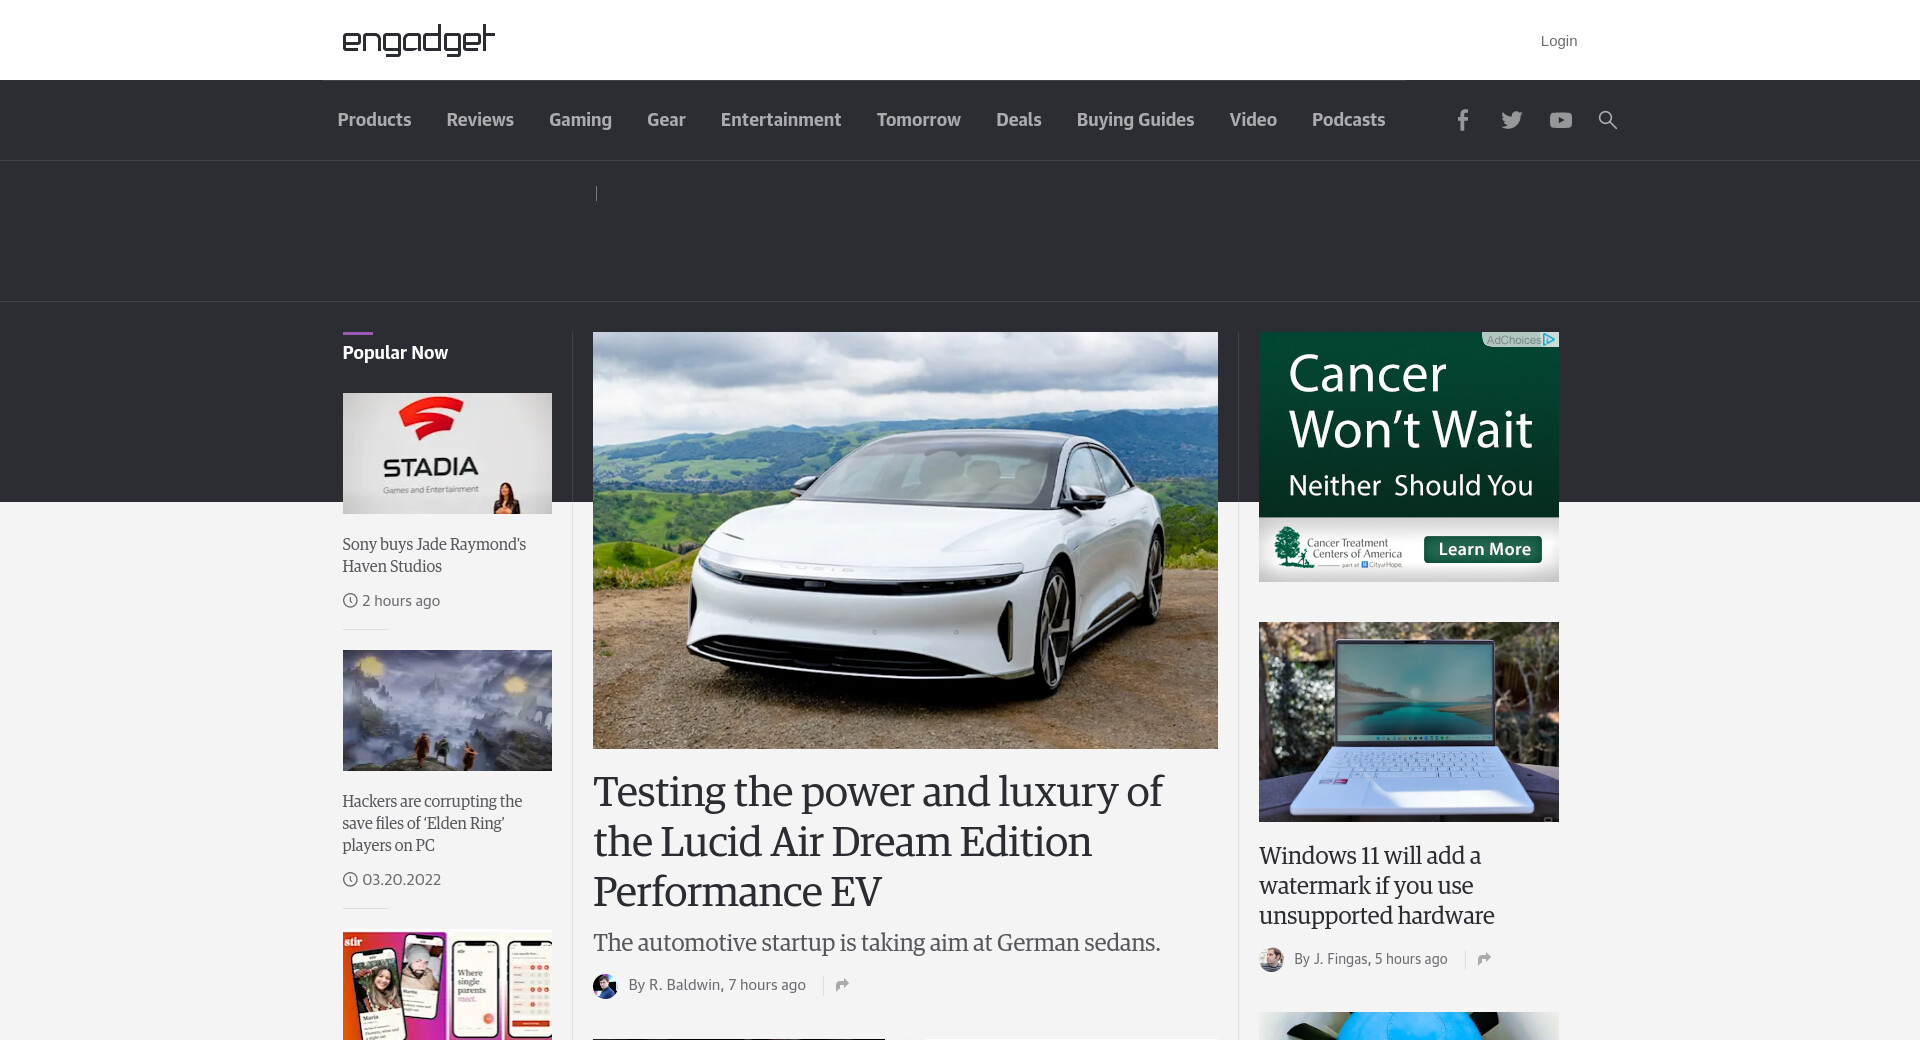Click the Login link

click(1558, 41)
